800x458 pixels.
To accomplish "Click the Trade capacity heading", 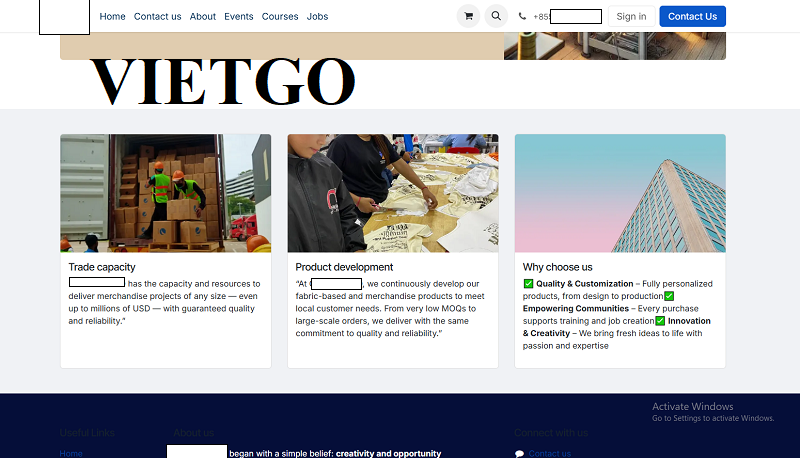I will click(102, 267).
